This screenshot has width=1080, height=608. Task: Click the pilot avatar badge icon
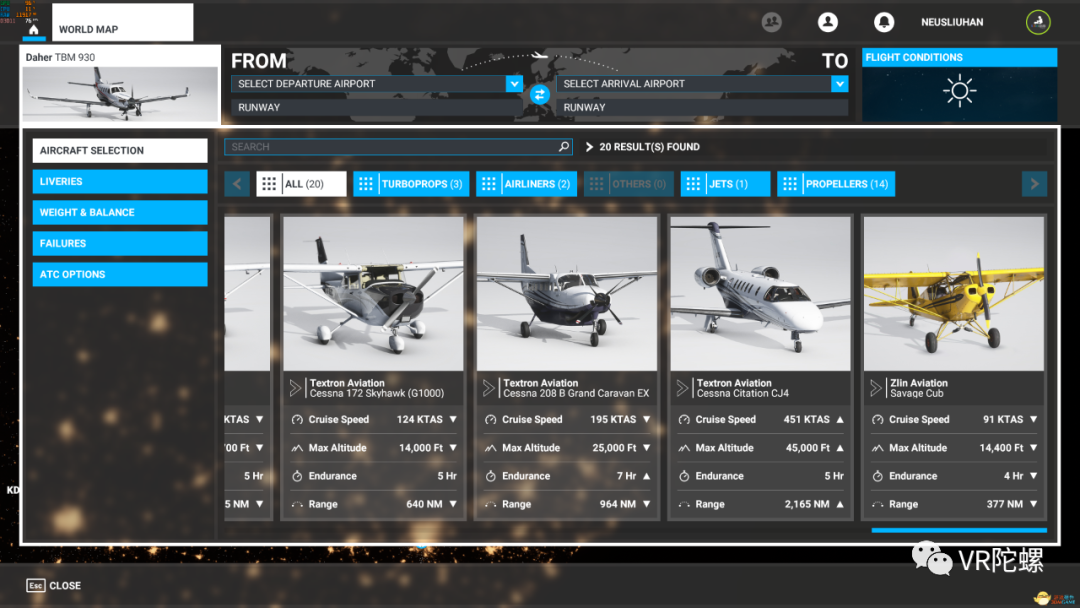1038,22
